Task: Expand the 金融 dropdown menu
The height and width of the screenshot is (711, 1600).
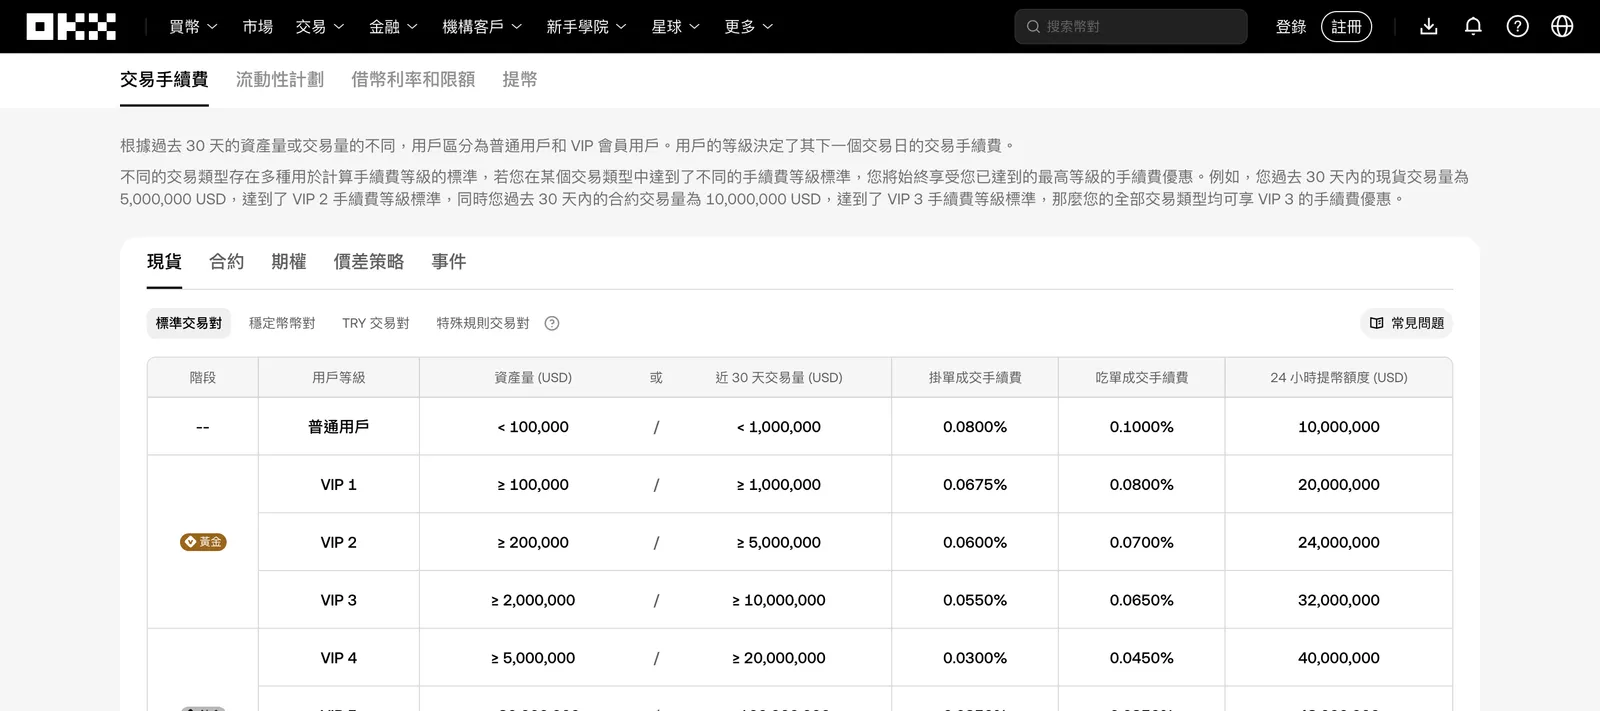Action: tap(393, 27)
